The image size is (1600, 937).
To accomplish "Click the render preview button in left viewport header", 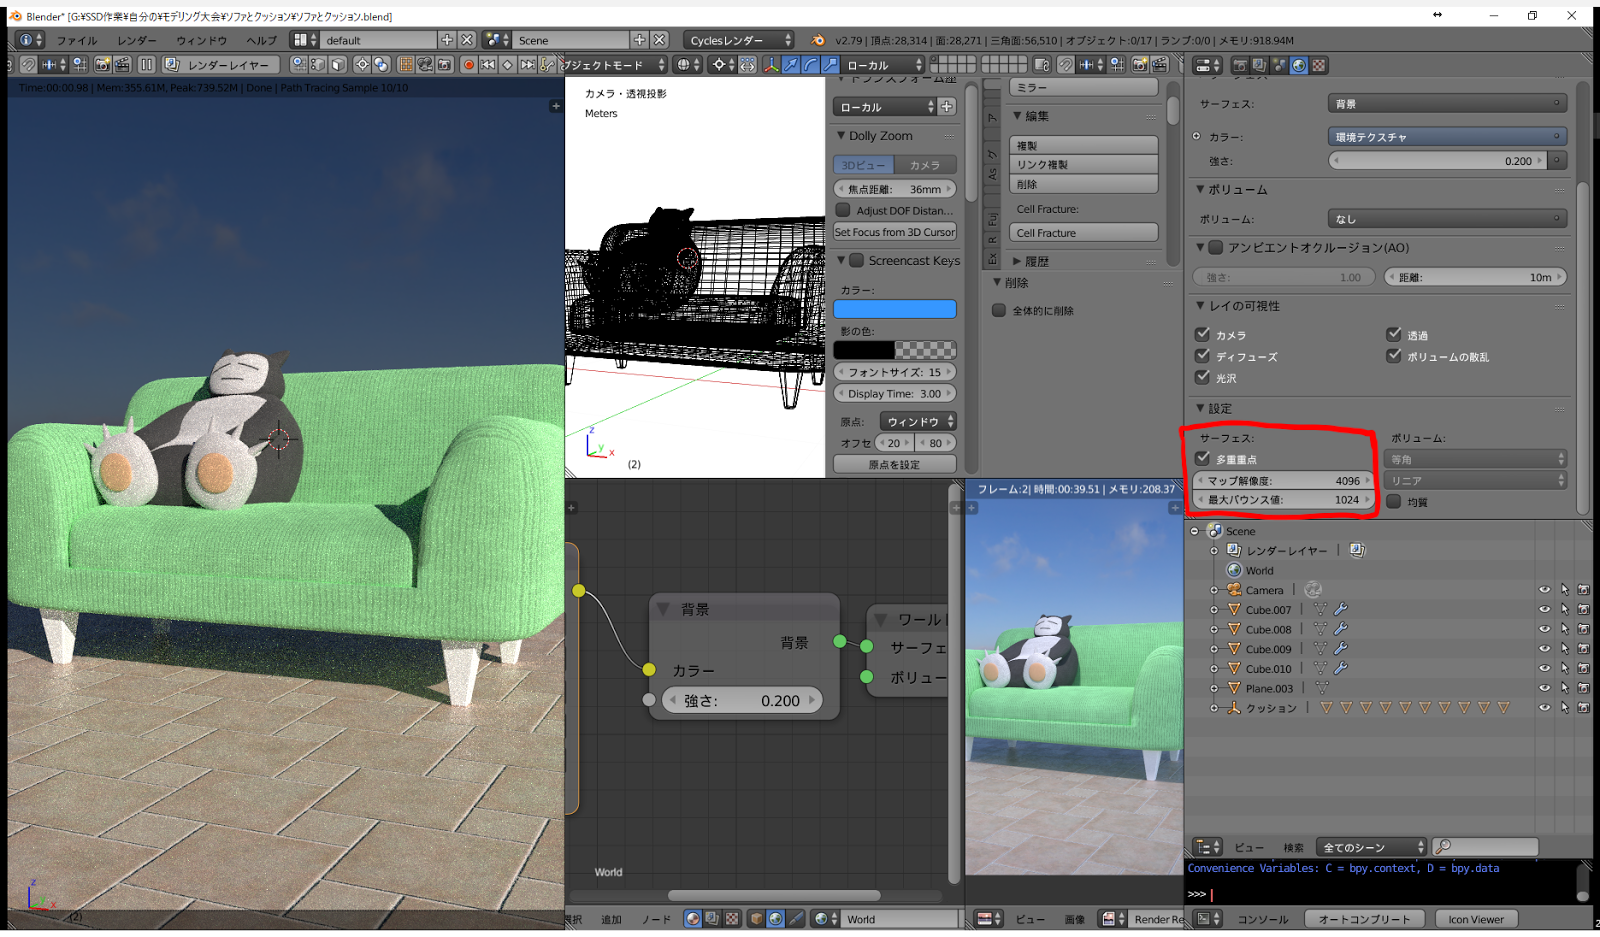I will click(x=102, y=65).
